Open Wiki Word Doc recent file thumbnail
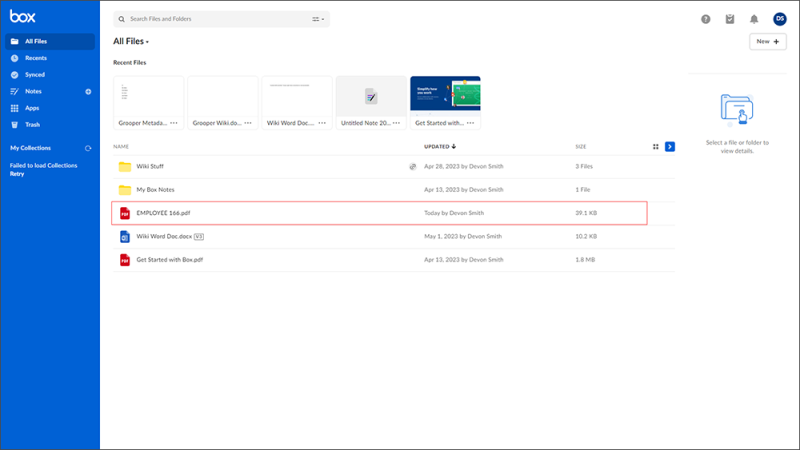The width and height of the screenshot is (800, 450). point(297,97)
